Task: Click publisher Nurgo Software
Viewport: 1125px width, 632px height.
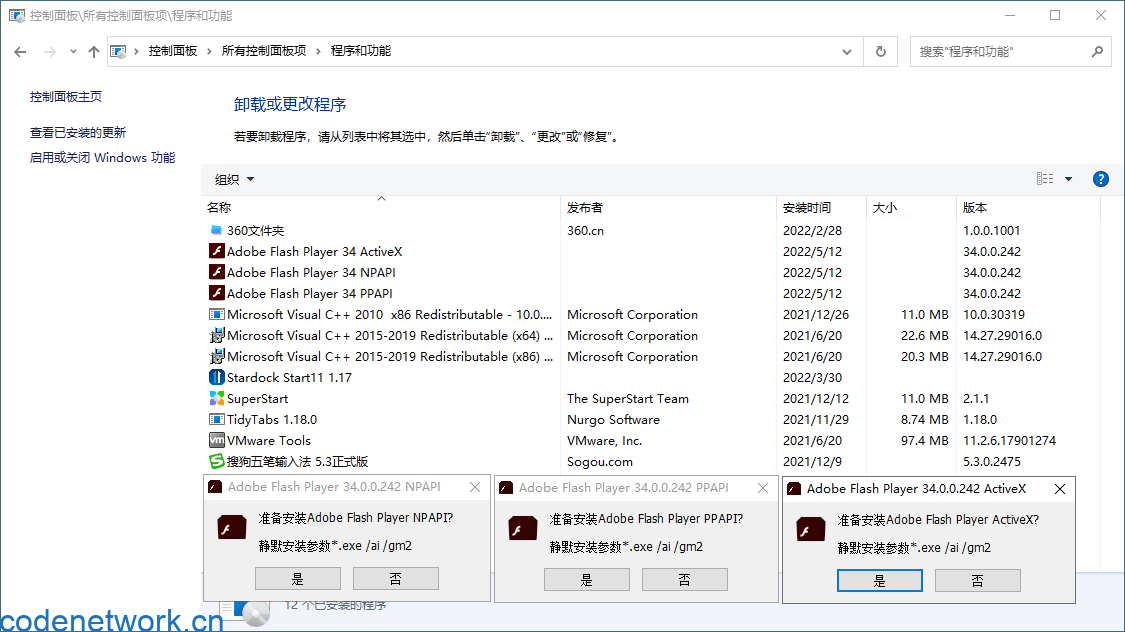Action: (613, 420)
